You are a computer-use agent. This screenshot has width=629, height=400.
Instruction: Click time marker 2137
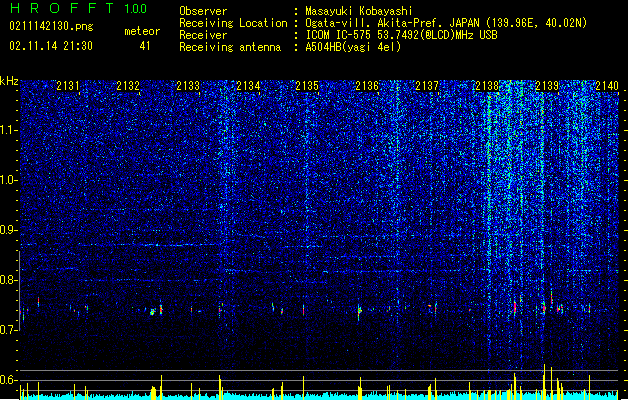coord(427,85)
